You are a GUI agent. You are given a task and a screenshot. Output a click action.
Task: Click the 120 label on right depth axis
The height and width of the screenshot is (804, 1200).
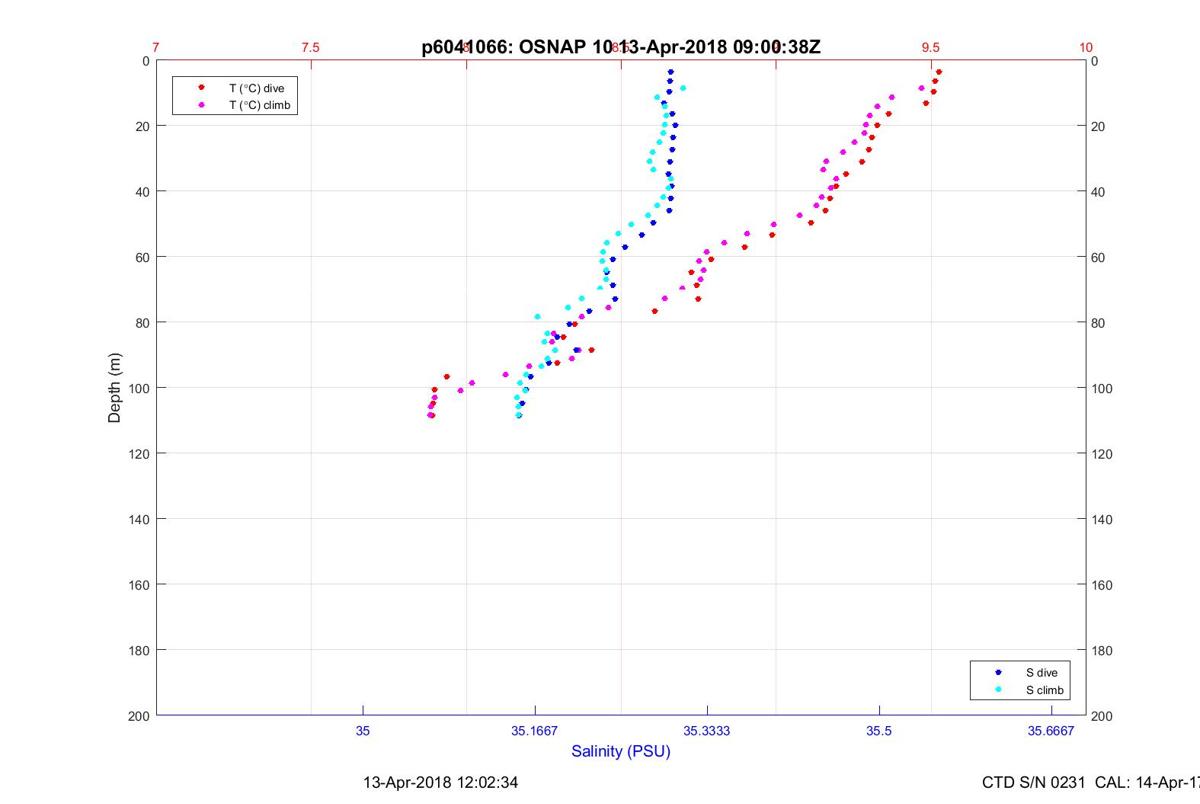pos(1102,454)
